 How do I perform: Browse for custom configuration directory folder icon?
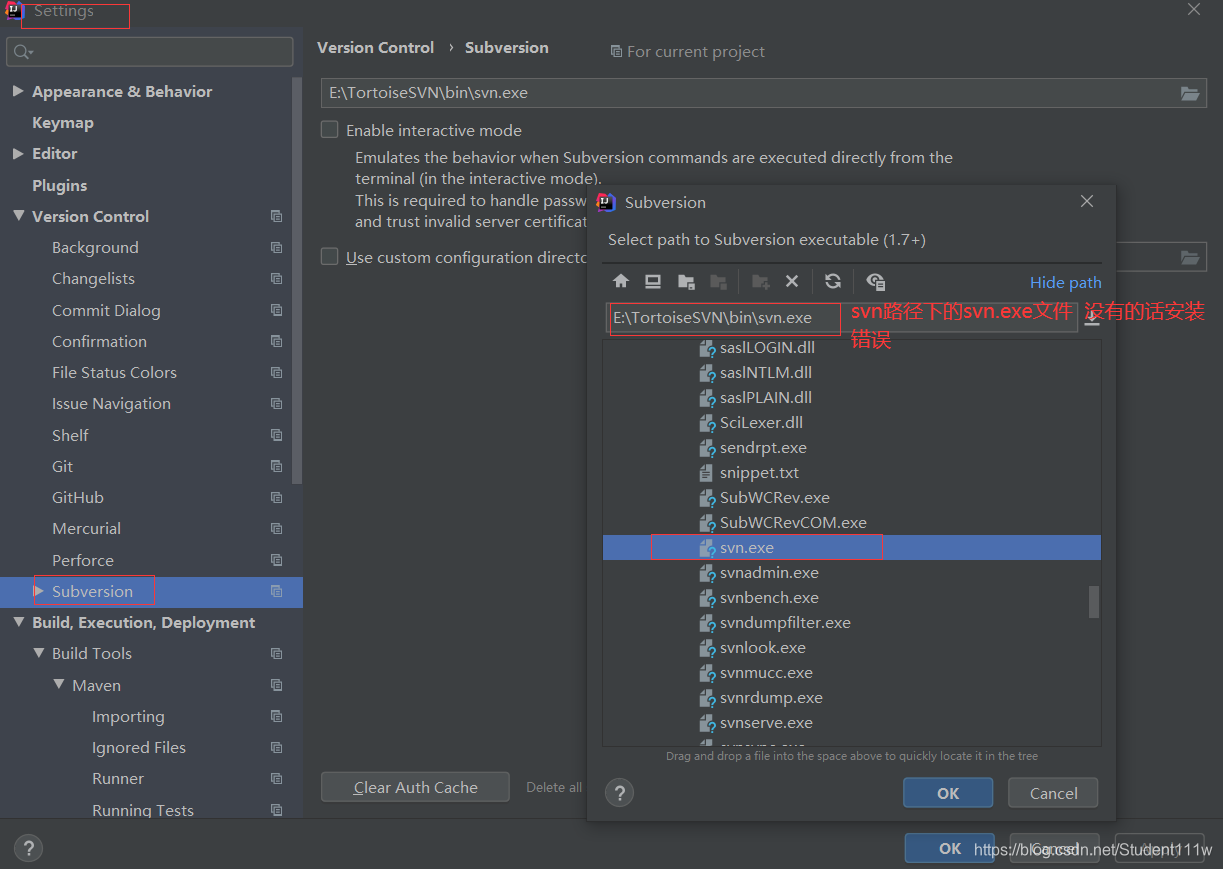(x=1190, y=257)
